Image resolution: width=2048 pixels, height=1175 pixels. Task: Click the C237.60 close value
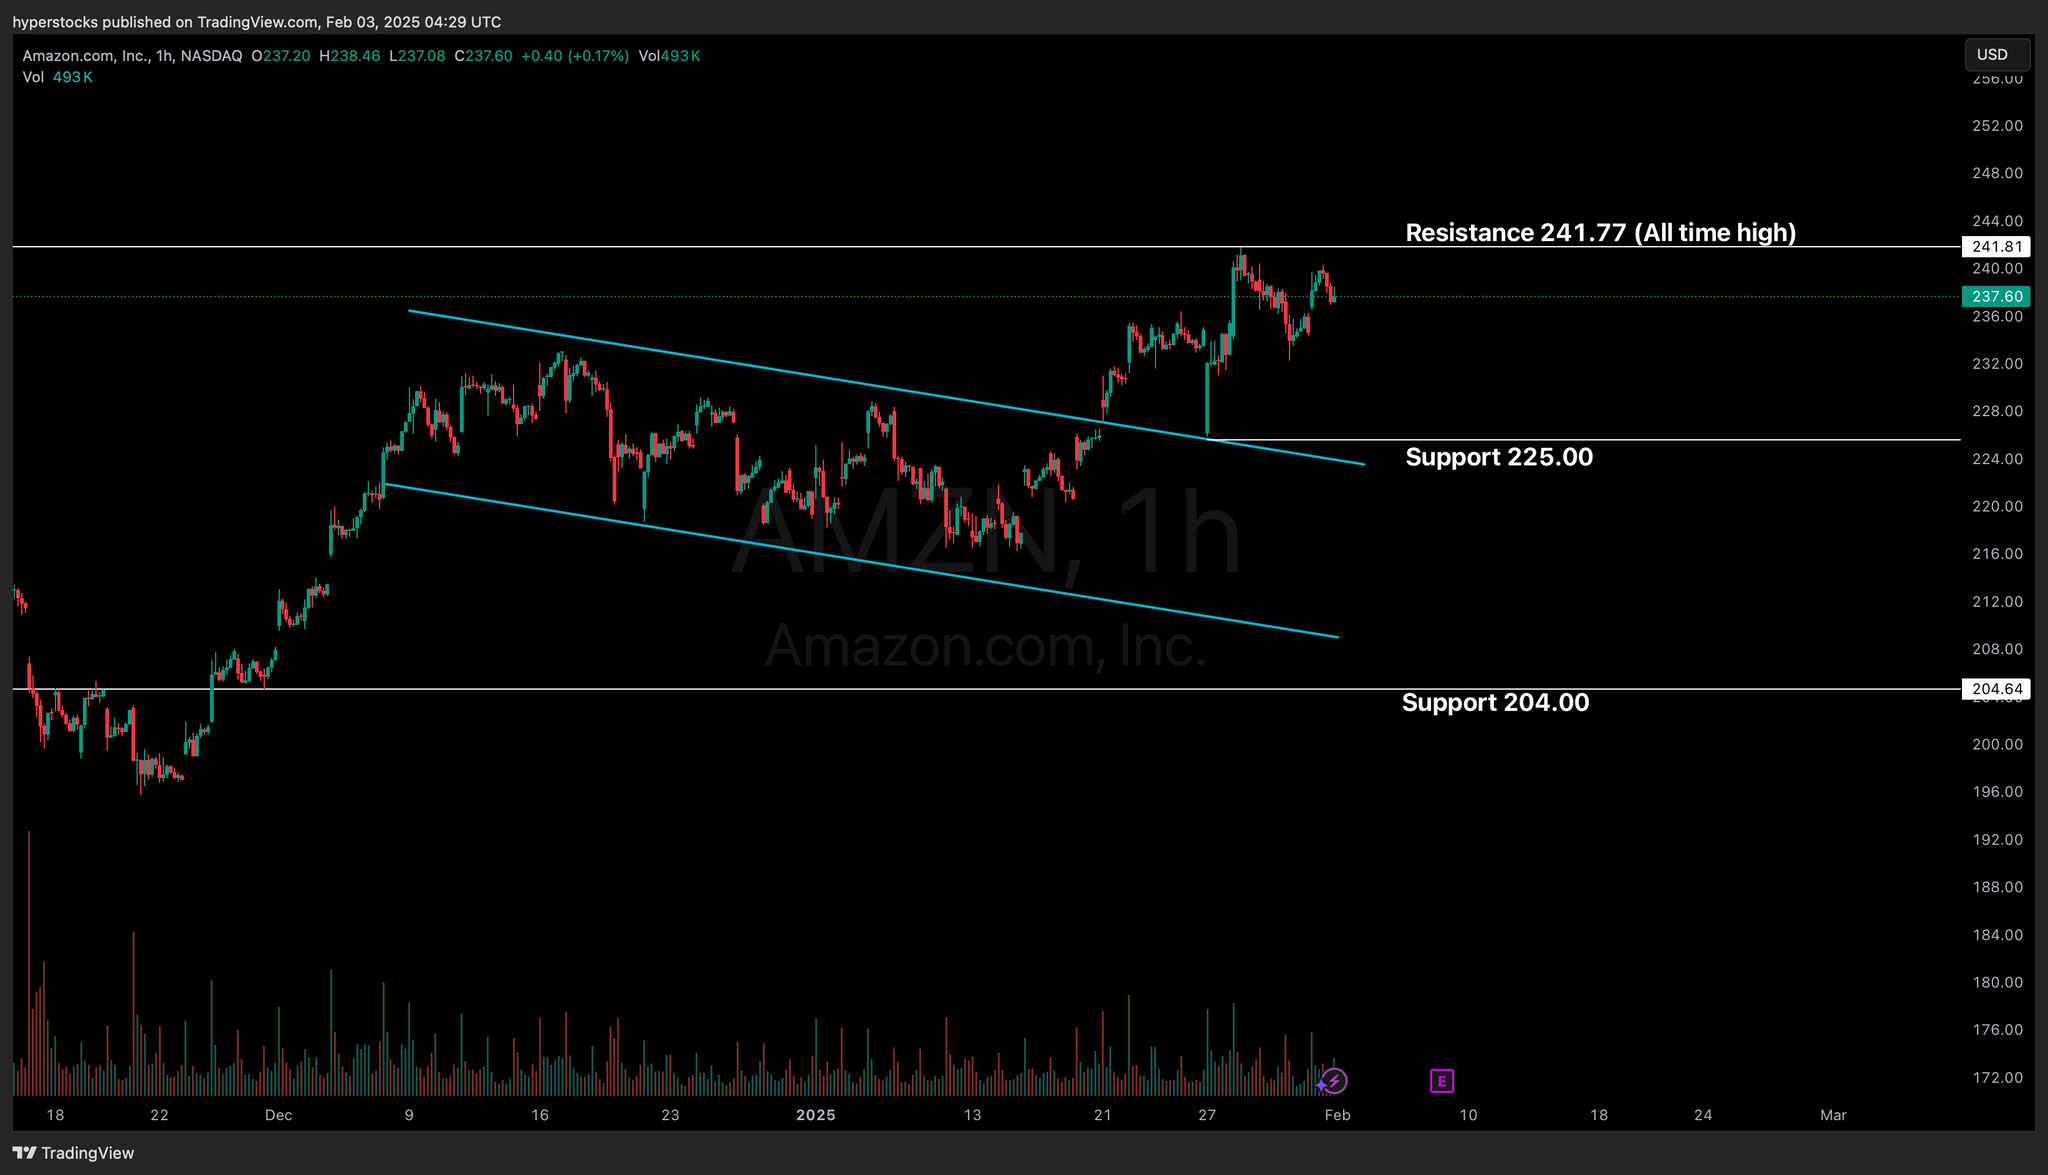(x=483, y=56)
